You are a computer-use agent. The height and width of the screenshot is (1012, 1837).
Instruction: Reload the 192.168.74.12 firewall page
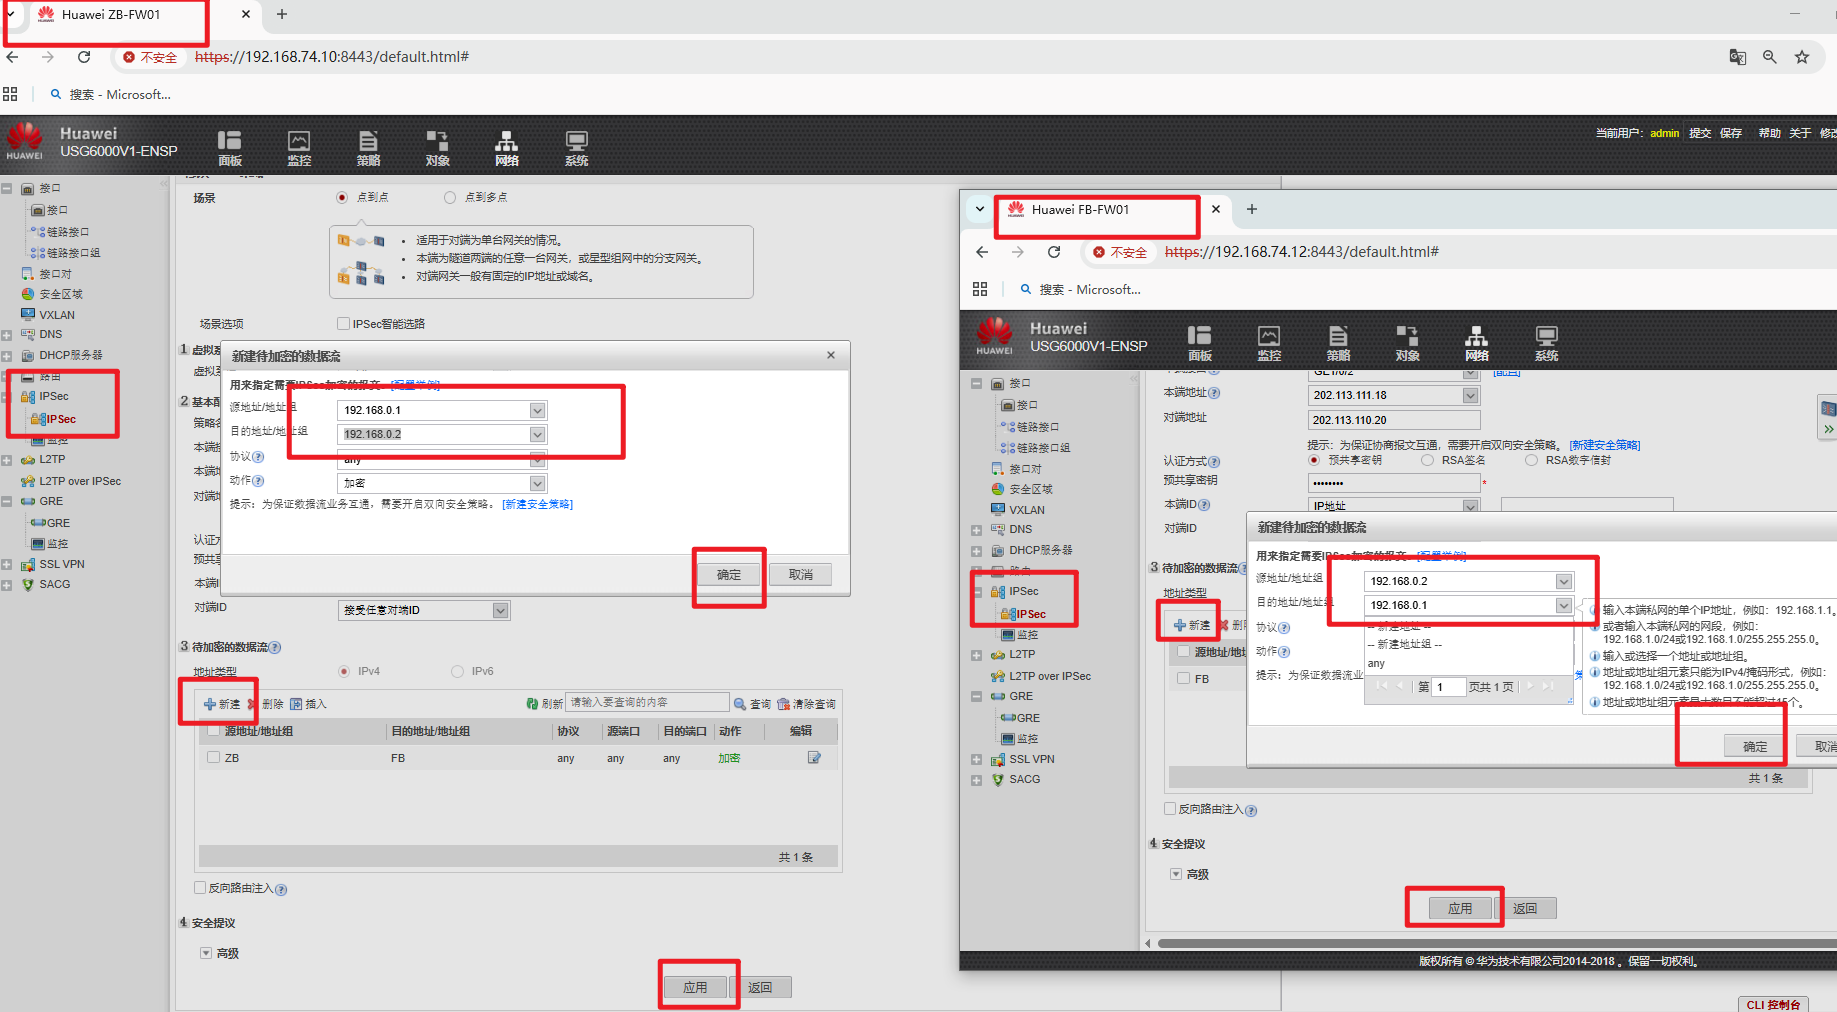(x=1054, y=252)
